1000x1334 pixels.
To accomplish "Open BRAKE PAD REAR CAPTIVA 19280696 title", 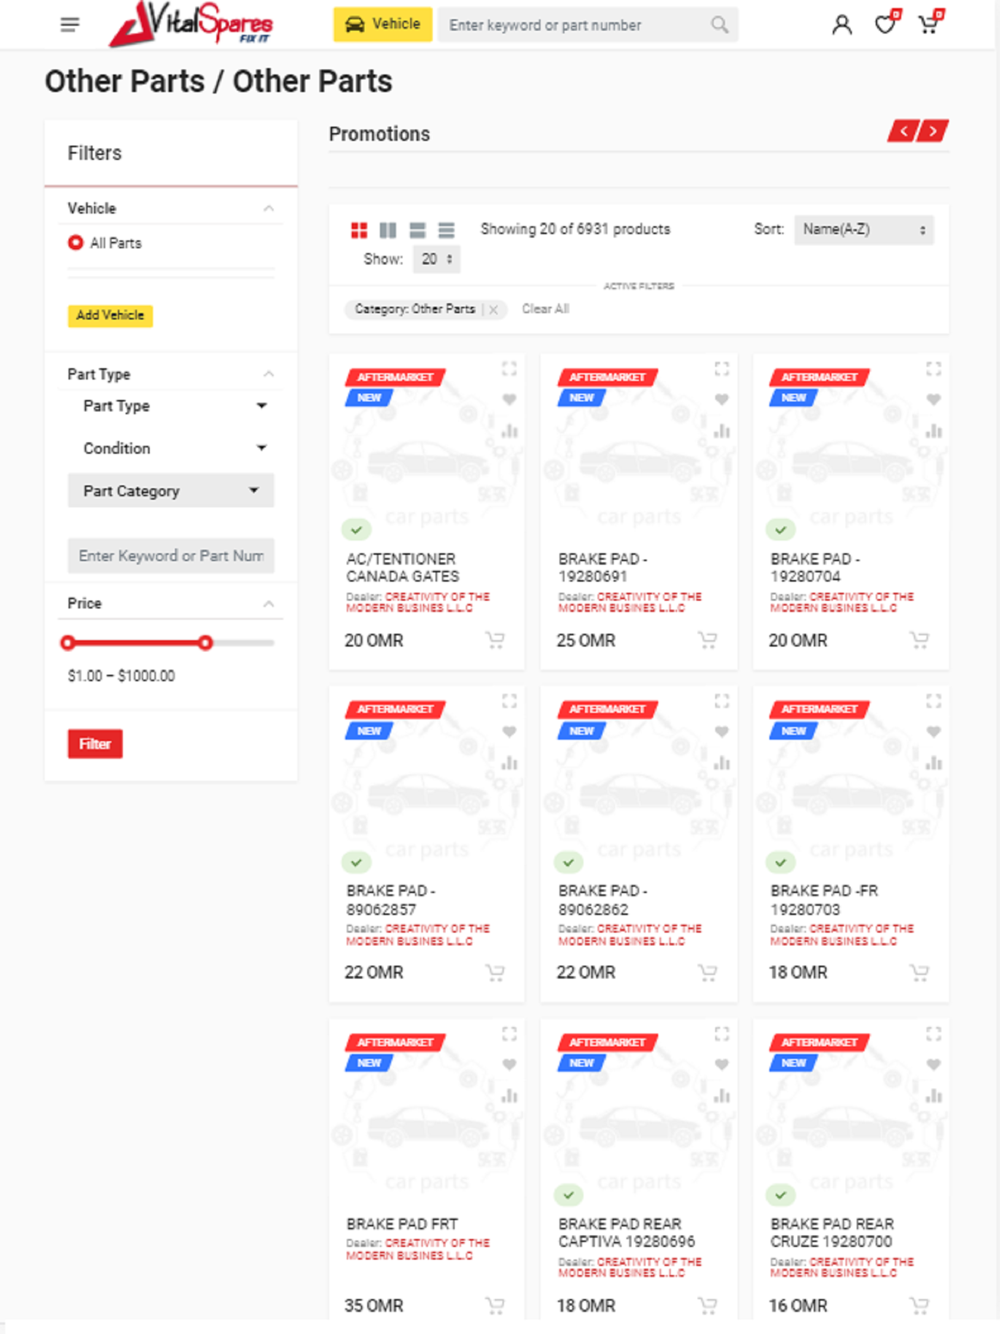I will [x=627, y=1233].
